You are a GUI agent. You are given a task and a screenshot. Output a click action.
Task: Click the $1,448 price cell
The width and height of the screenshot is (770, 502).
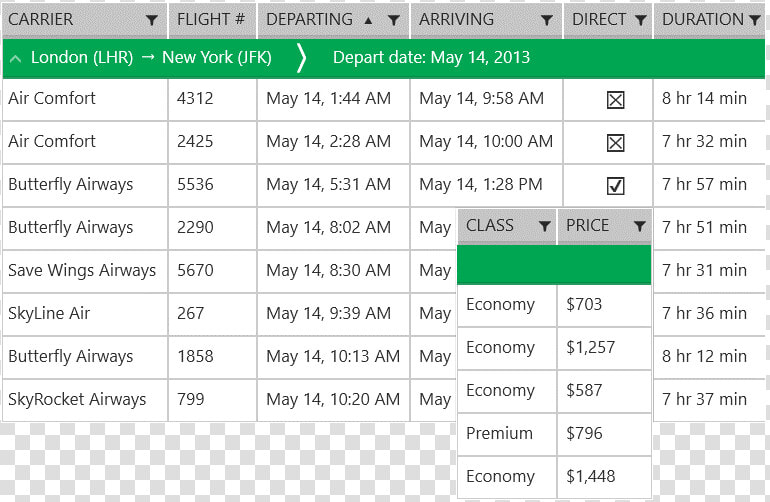click(x=604, y=477)
